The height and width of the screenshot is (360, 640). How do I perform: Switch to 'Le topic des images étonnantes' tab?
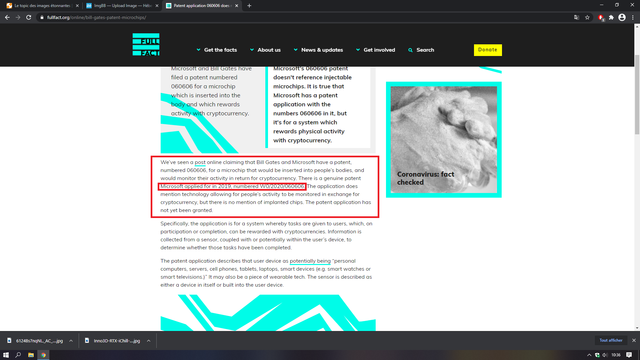click(x=42, y=6)
